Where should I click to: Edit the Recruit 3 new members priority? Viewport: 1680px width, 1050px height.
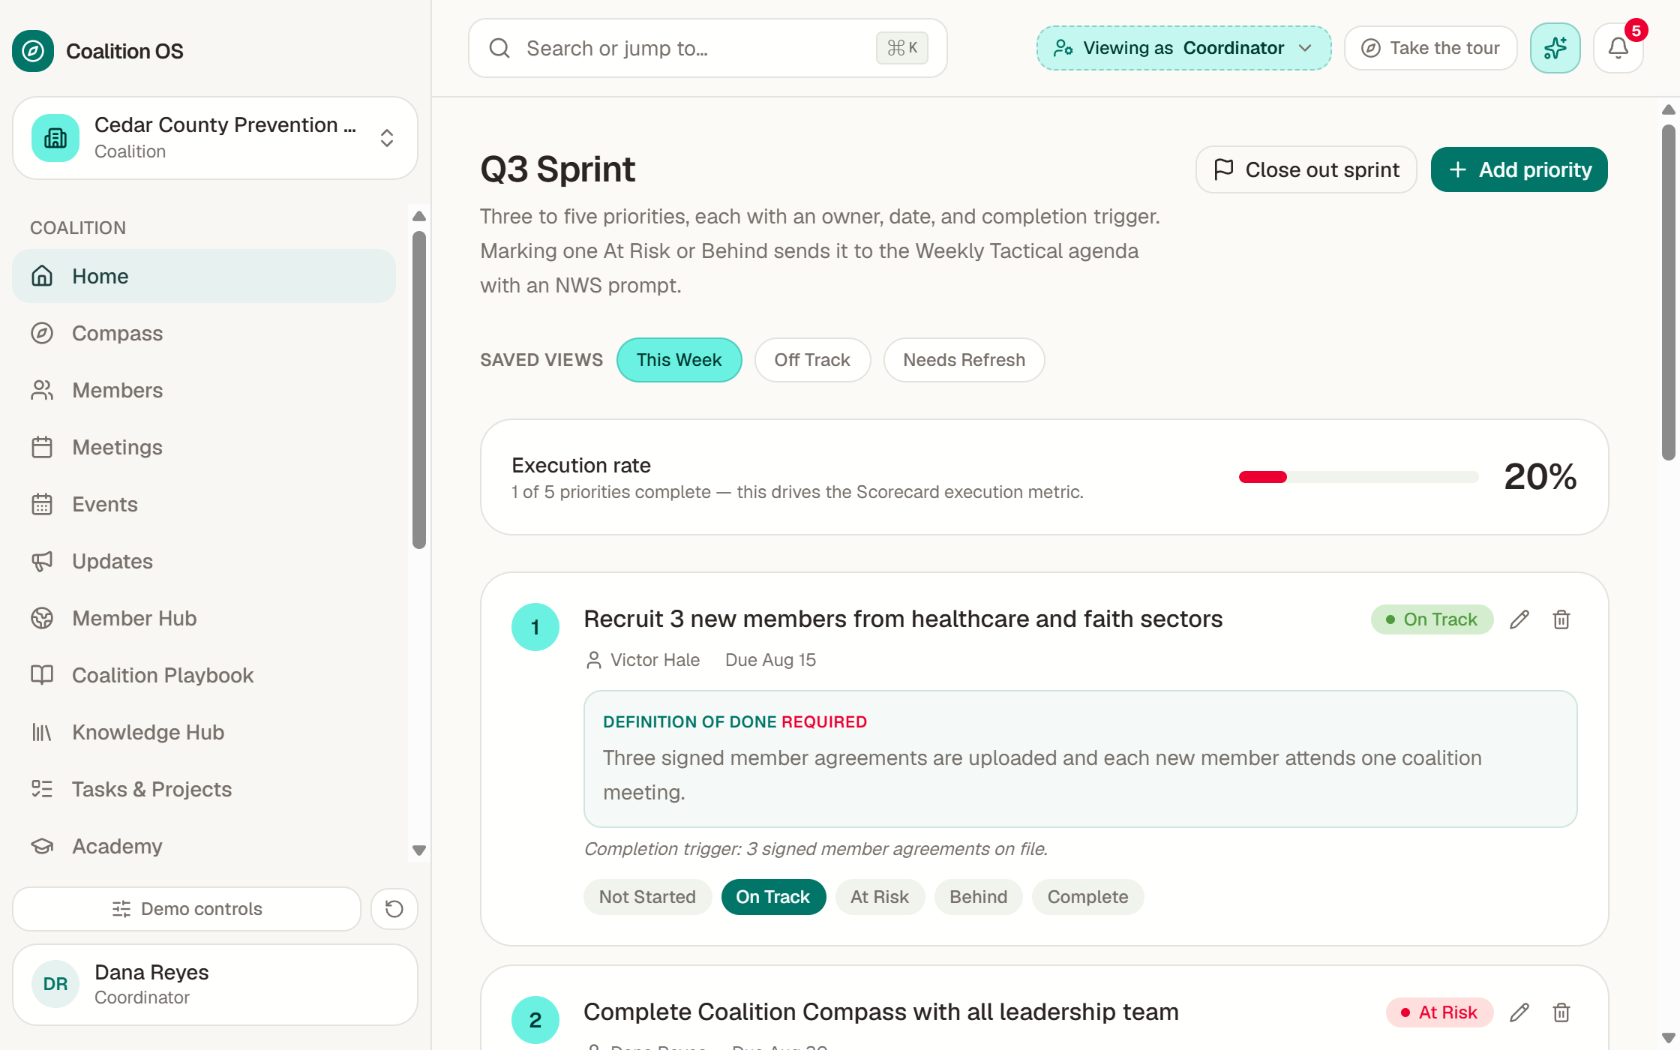[x=1519, y=620]
